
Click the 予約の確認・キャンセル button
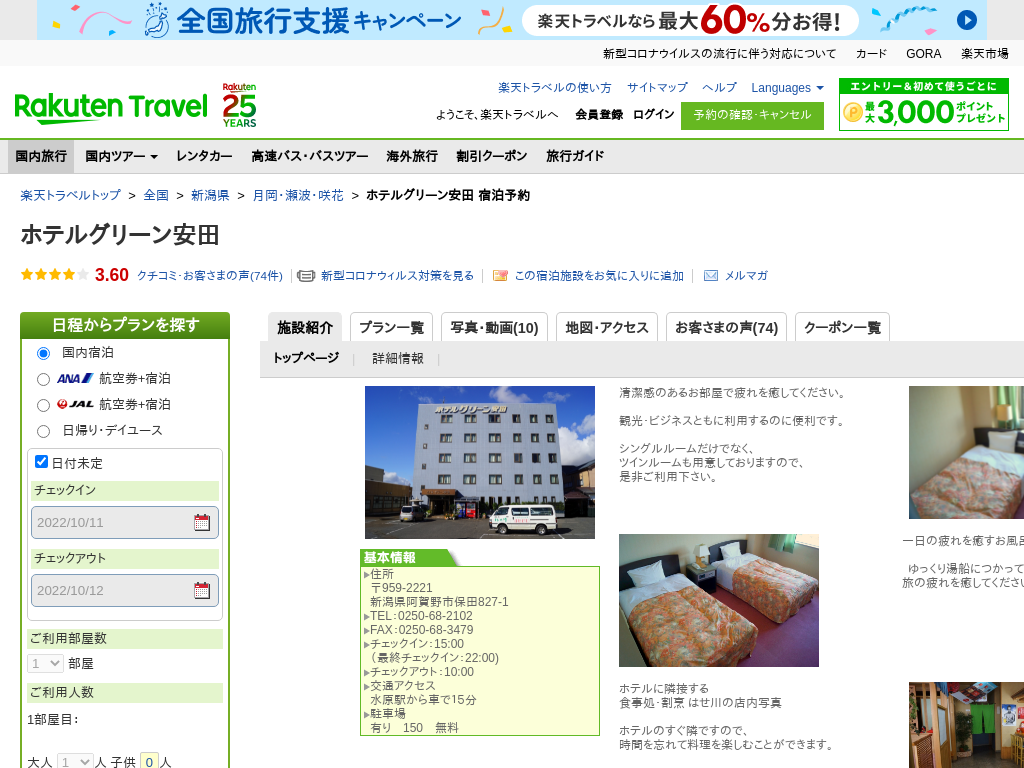tap(752, 115)
